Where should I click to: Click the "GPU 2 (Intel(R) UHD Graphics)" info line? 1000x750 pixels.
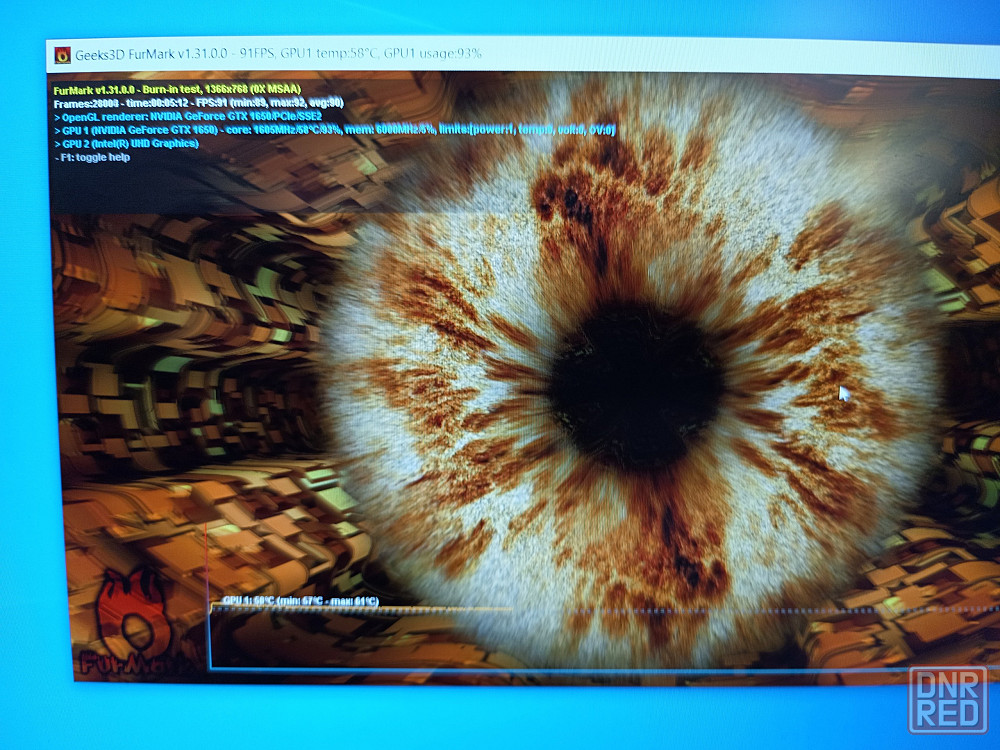point(126,144)
